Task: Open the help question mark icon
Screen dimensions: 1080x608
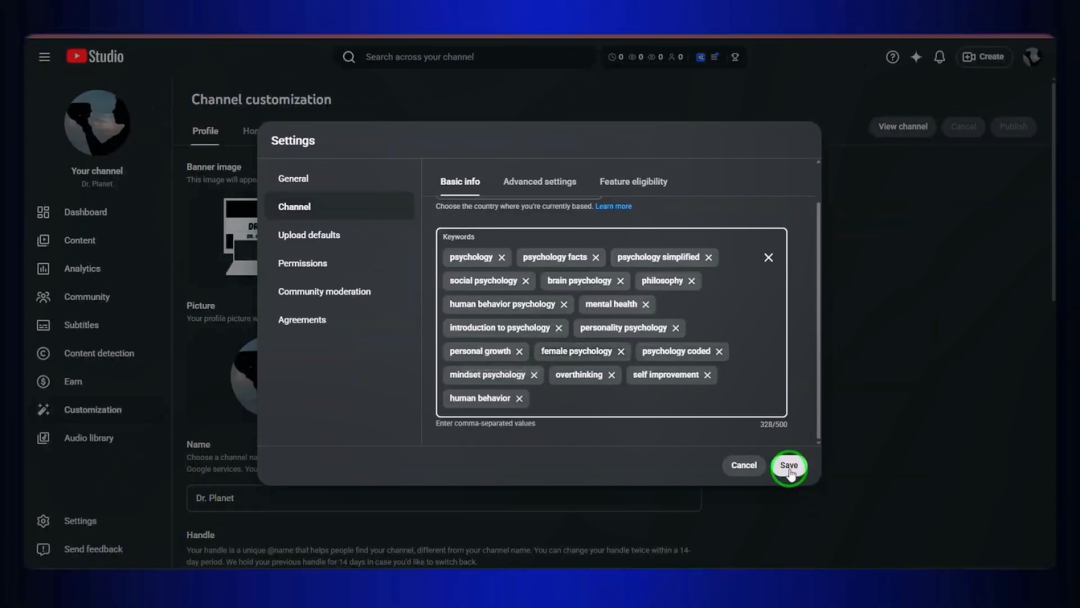Action: [x=892, y=57]
